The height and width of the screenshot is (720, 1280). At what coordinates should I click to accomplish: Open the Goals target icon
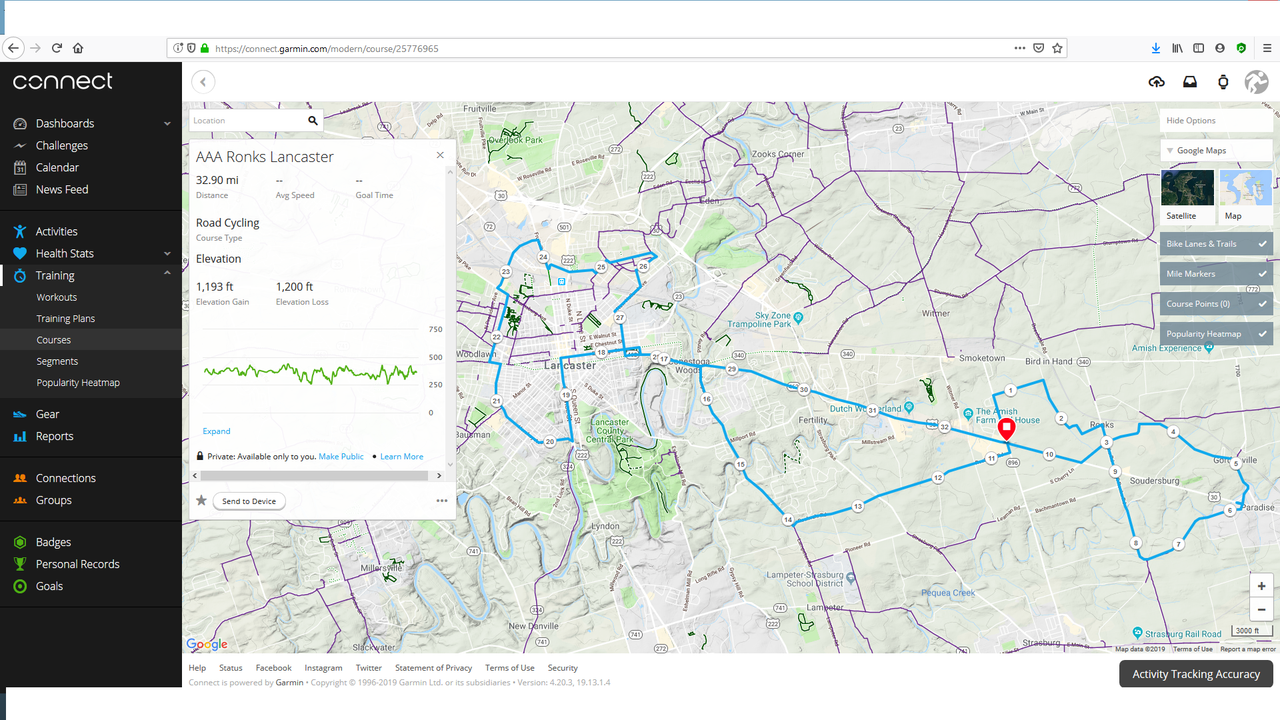tap(20, 586)
